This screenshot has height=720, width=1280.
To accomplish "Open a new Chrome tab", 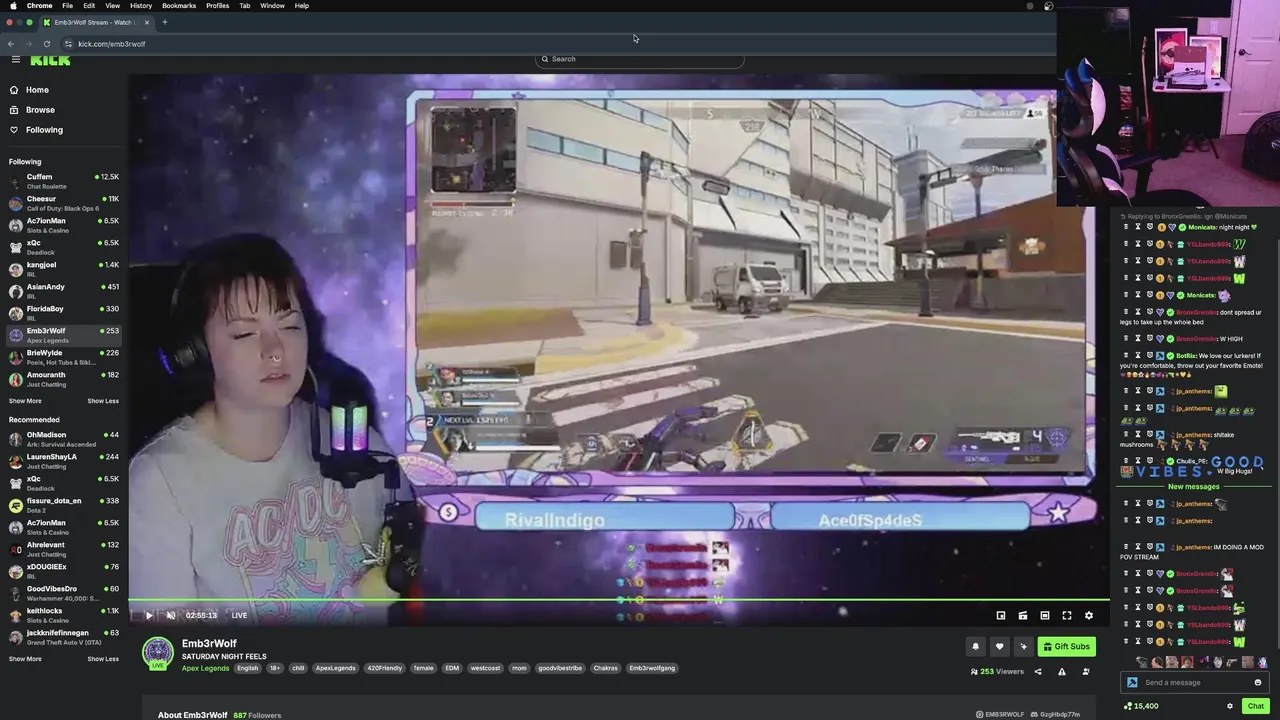I will 165,22.
